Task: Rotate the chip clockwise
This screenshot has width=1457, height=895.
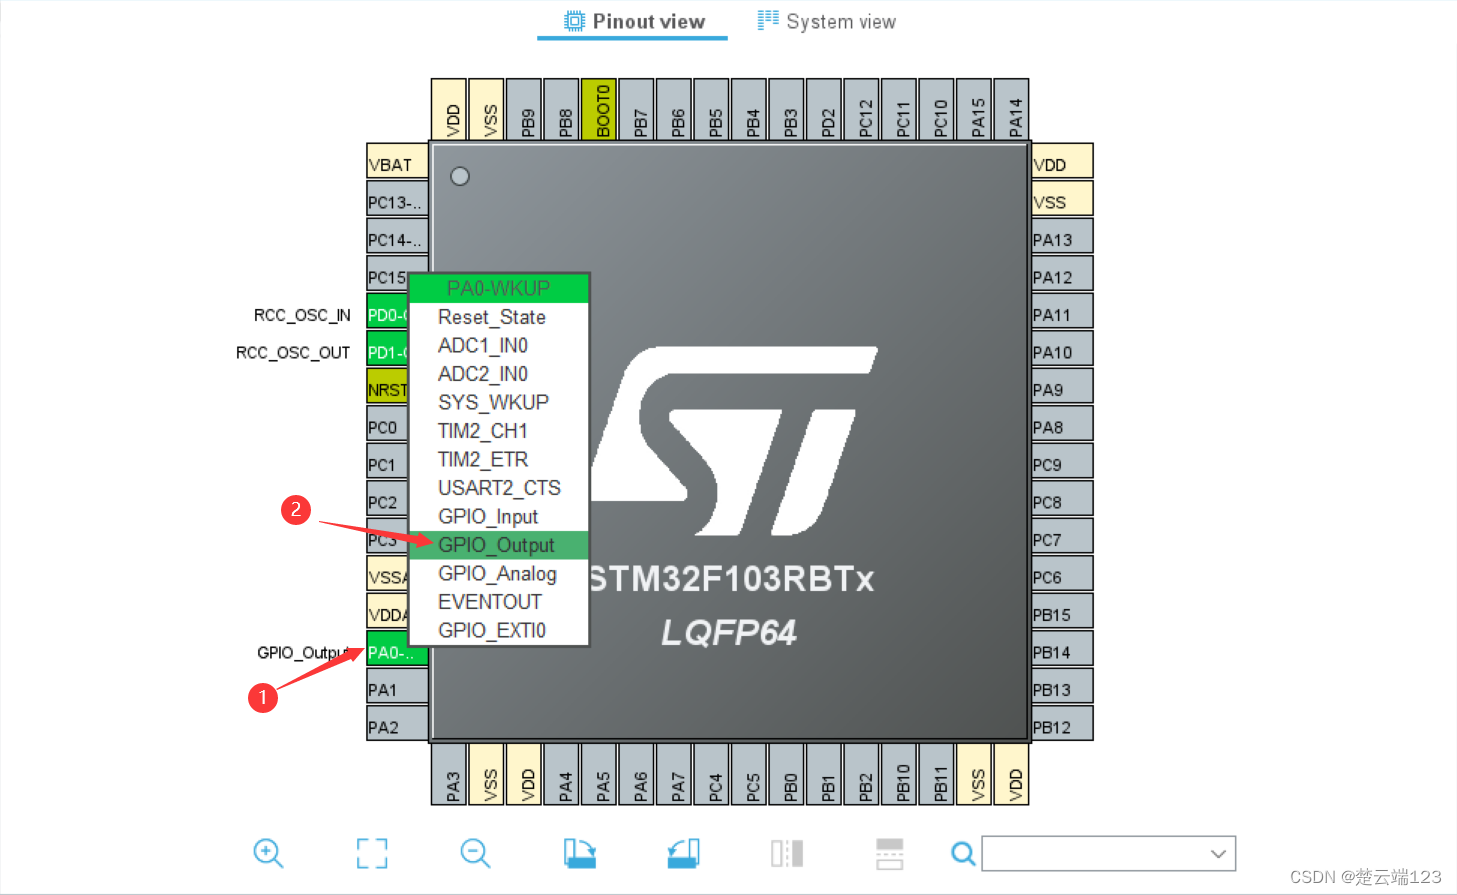Action: coord(580,853)
